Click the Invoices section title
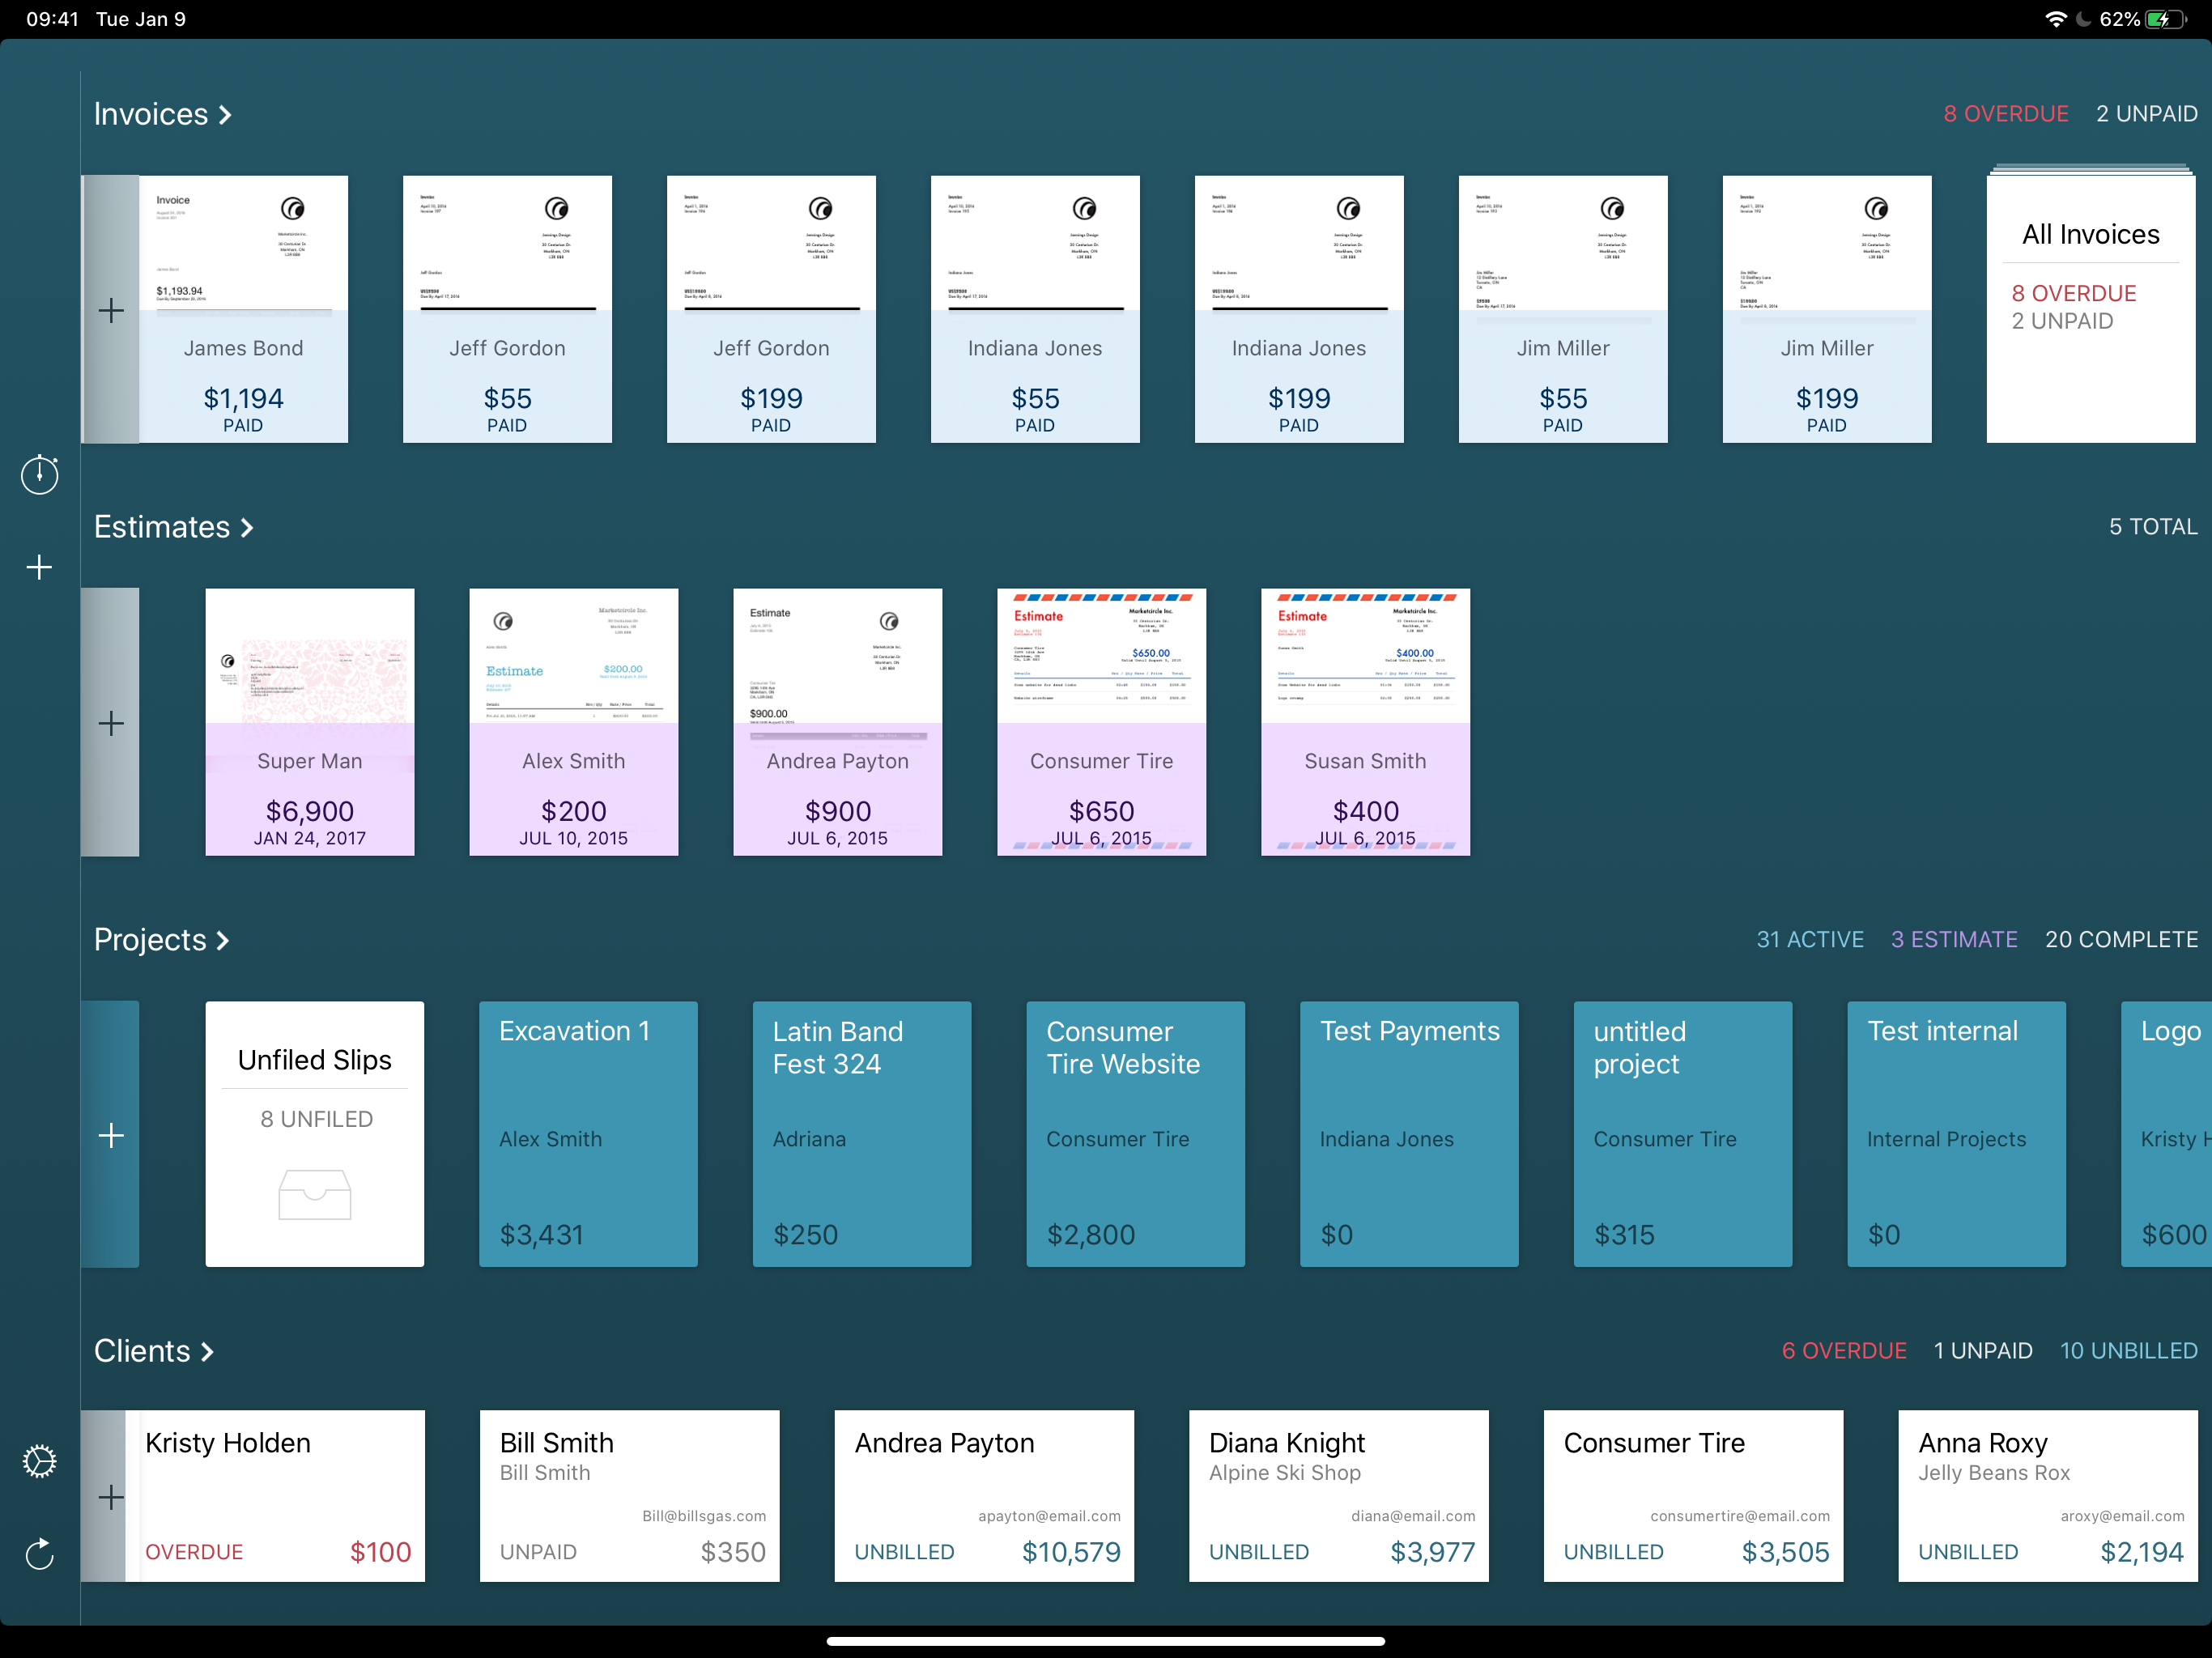2212x1658 pixels. click(x=151, y=115)
